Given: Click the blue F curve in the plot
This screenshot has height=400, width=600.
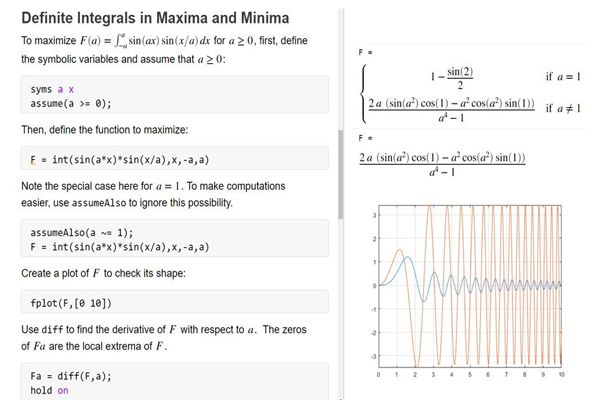Looking at the screenshot, I should [x=408, y=258].
